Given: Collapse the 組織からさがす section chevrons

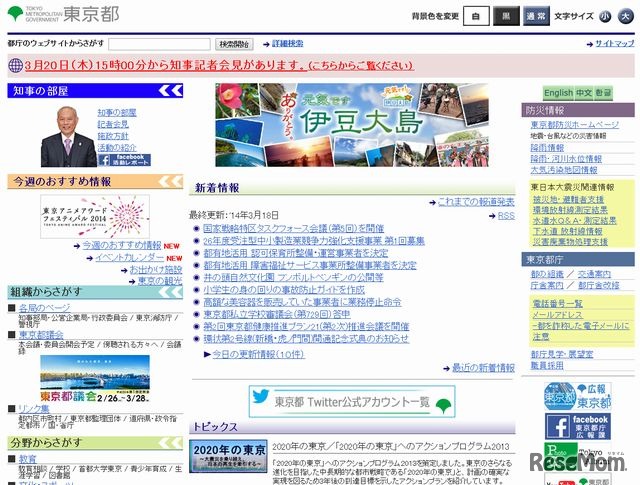Looking at the screenshot, I should 171,292.
